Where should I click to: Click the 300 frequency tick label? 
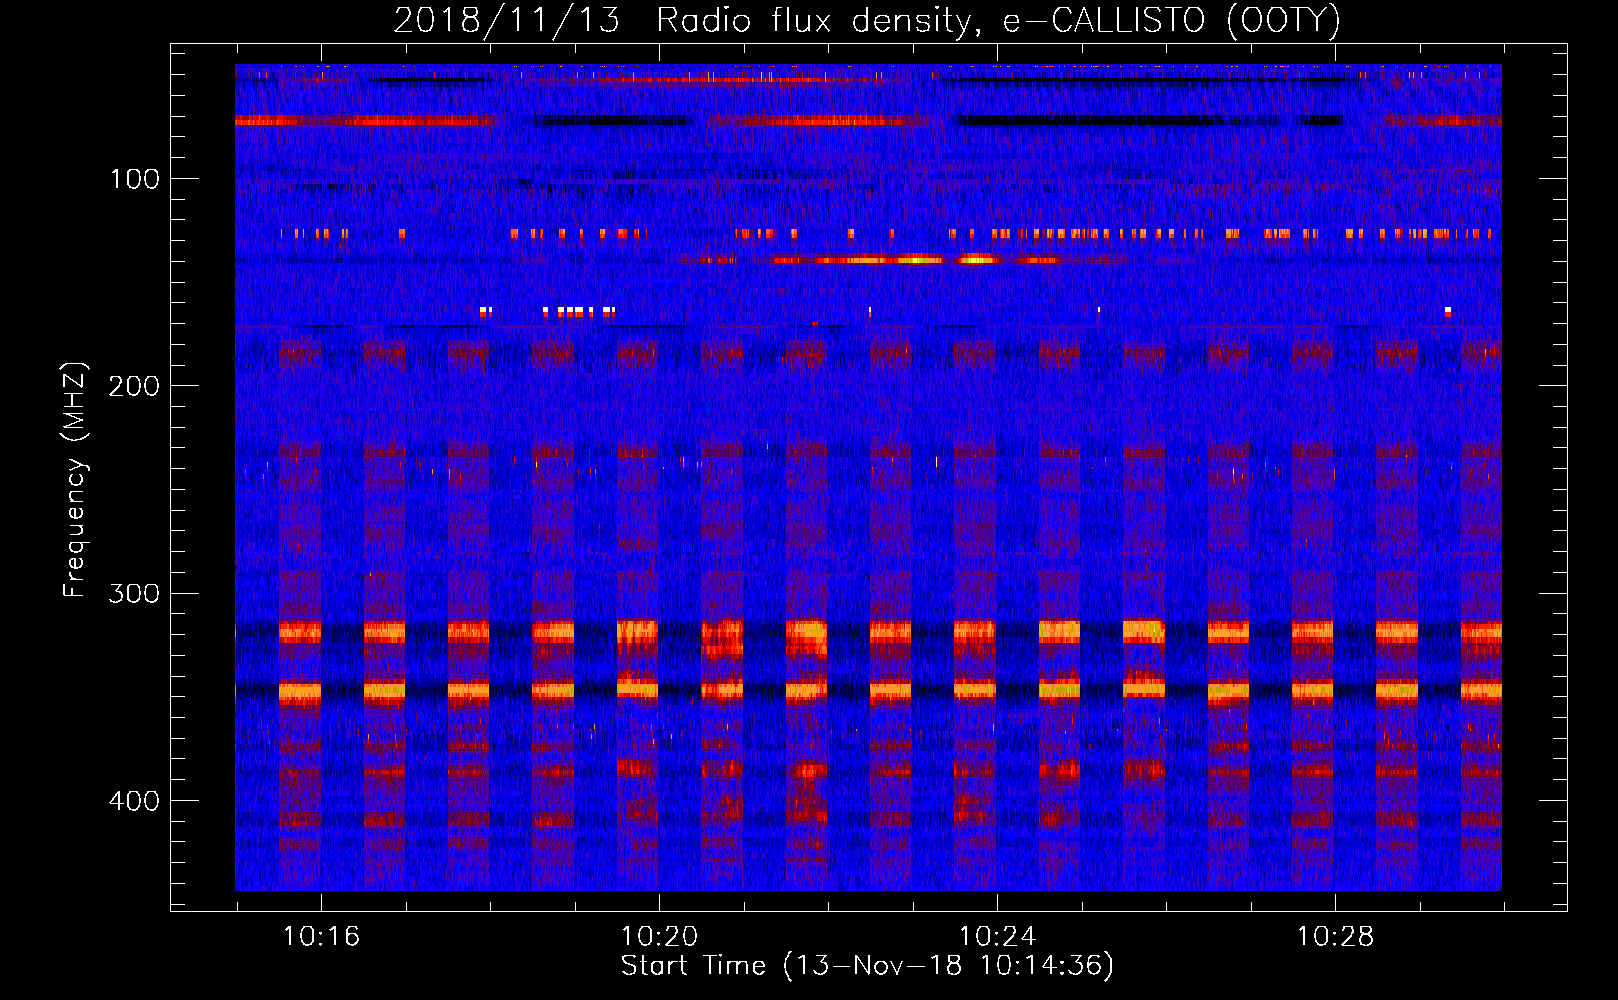pyautogui.click(x=134, y=593)
